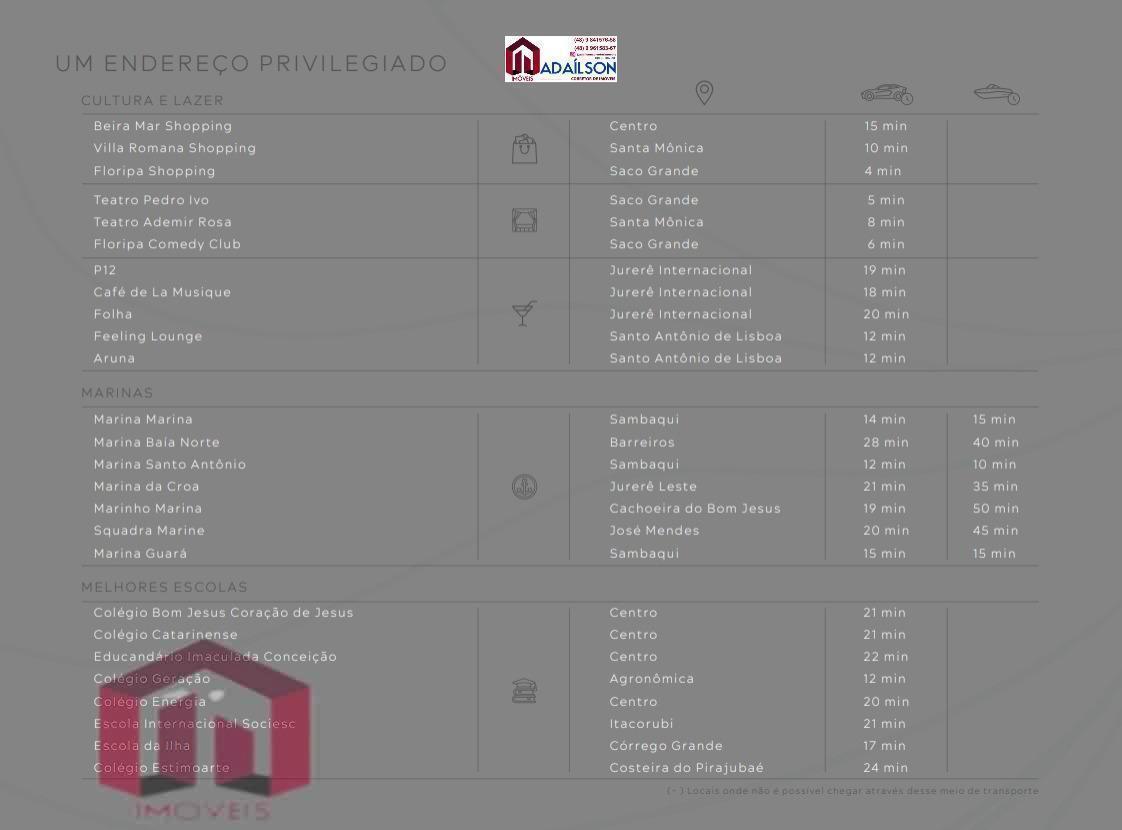Click the theater stage icon
This screenshot has width=1122, height=830.
point(525,220)
